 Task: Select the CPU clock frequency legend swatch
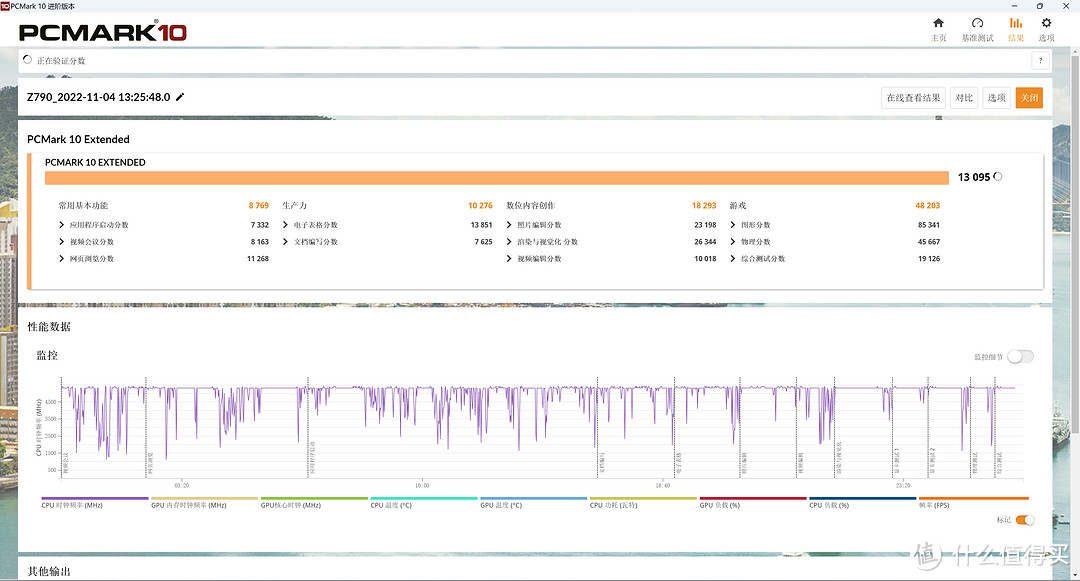click(x=94, y=498)
